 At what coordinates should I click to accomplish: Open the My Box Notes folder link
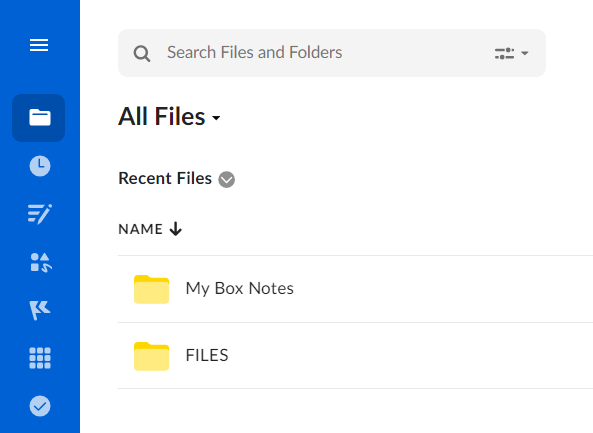(x=239, y=289)
